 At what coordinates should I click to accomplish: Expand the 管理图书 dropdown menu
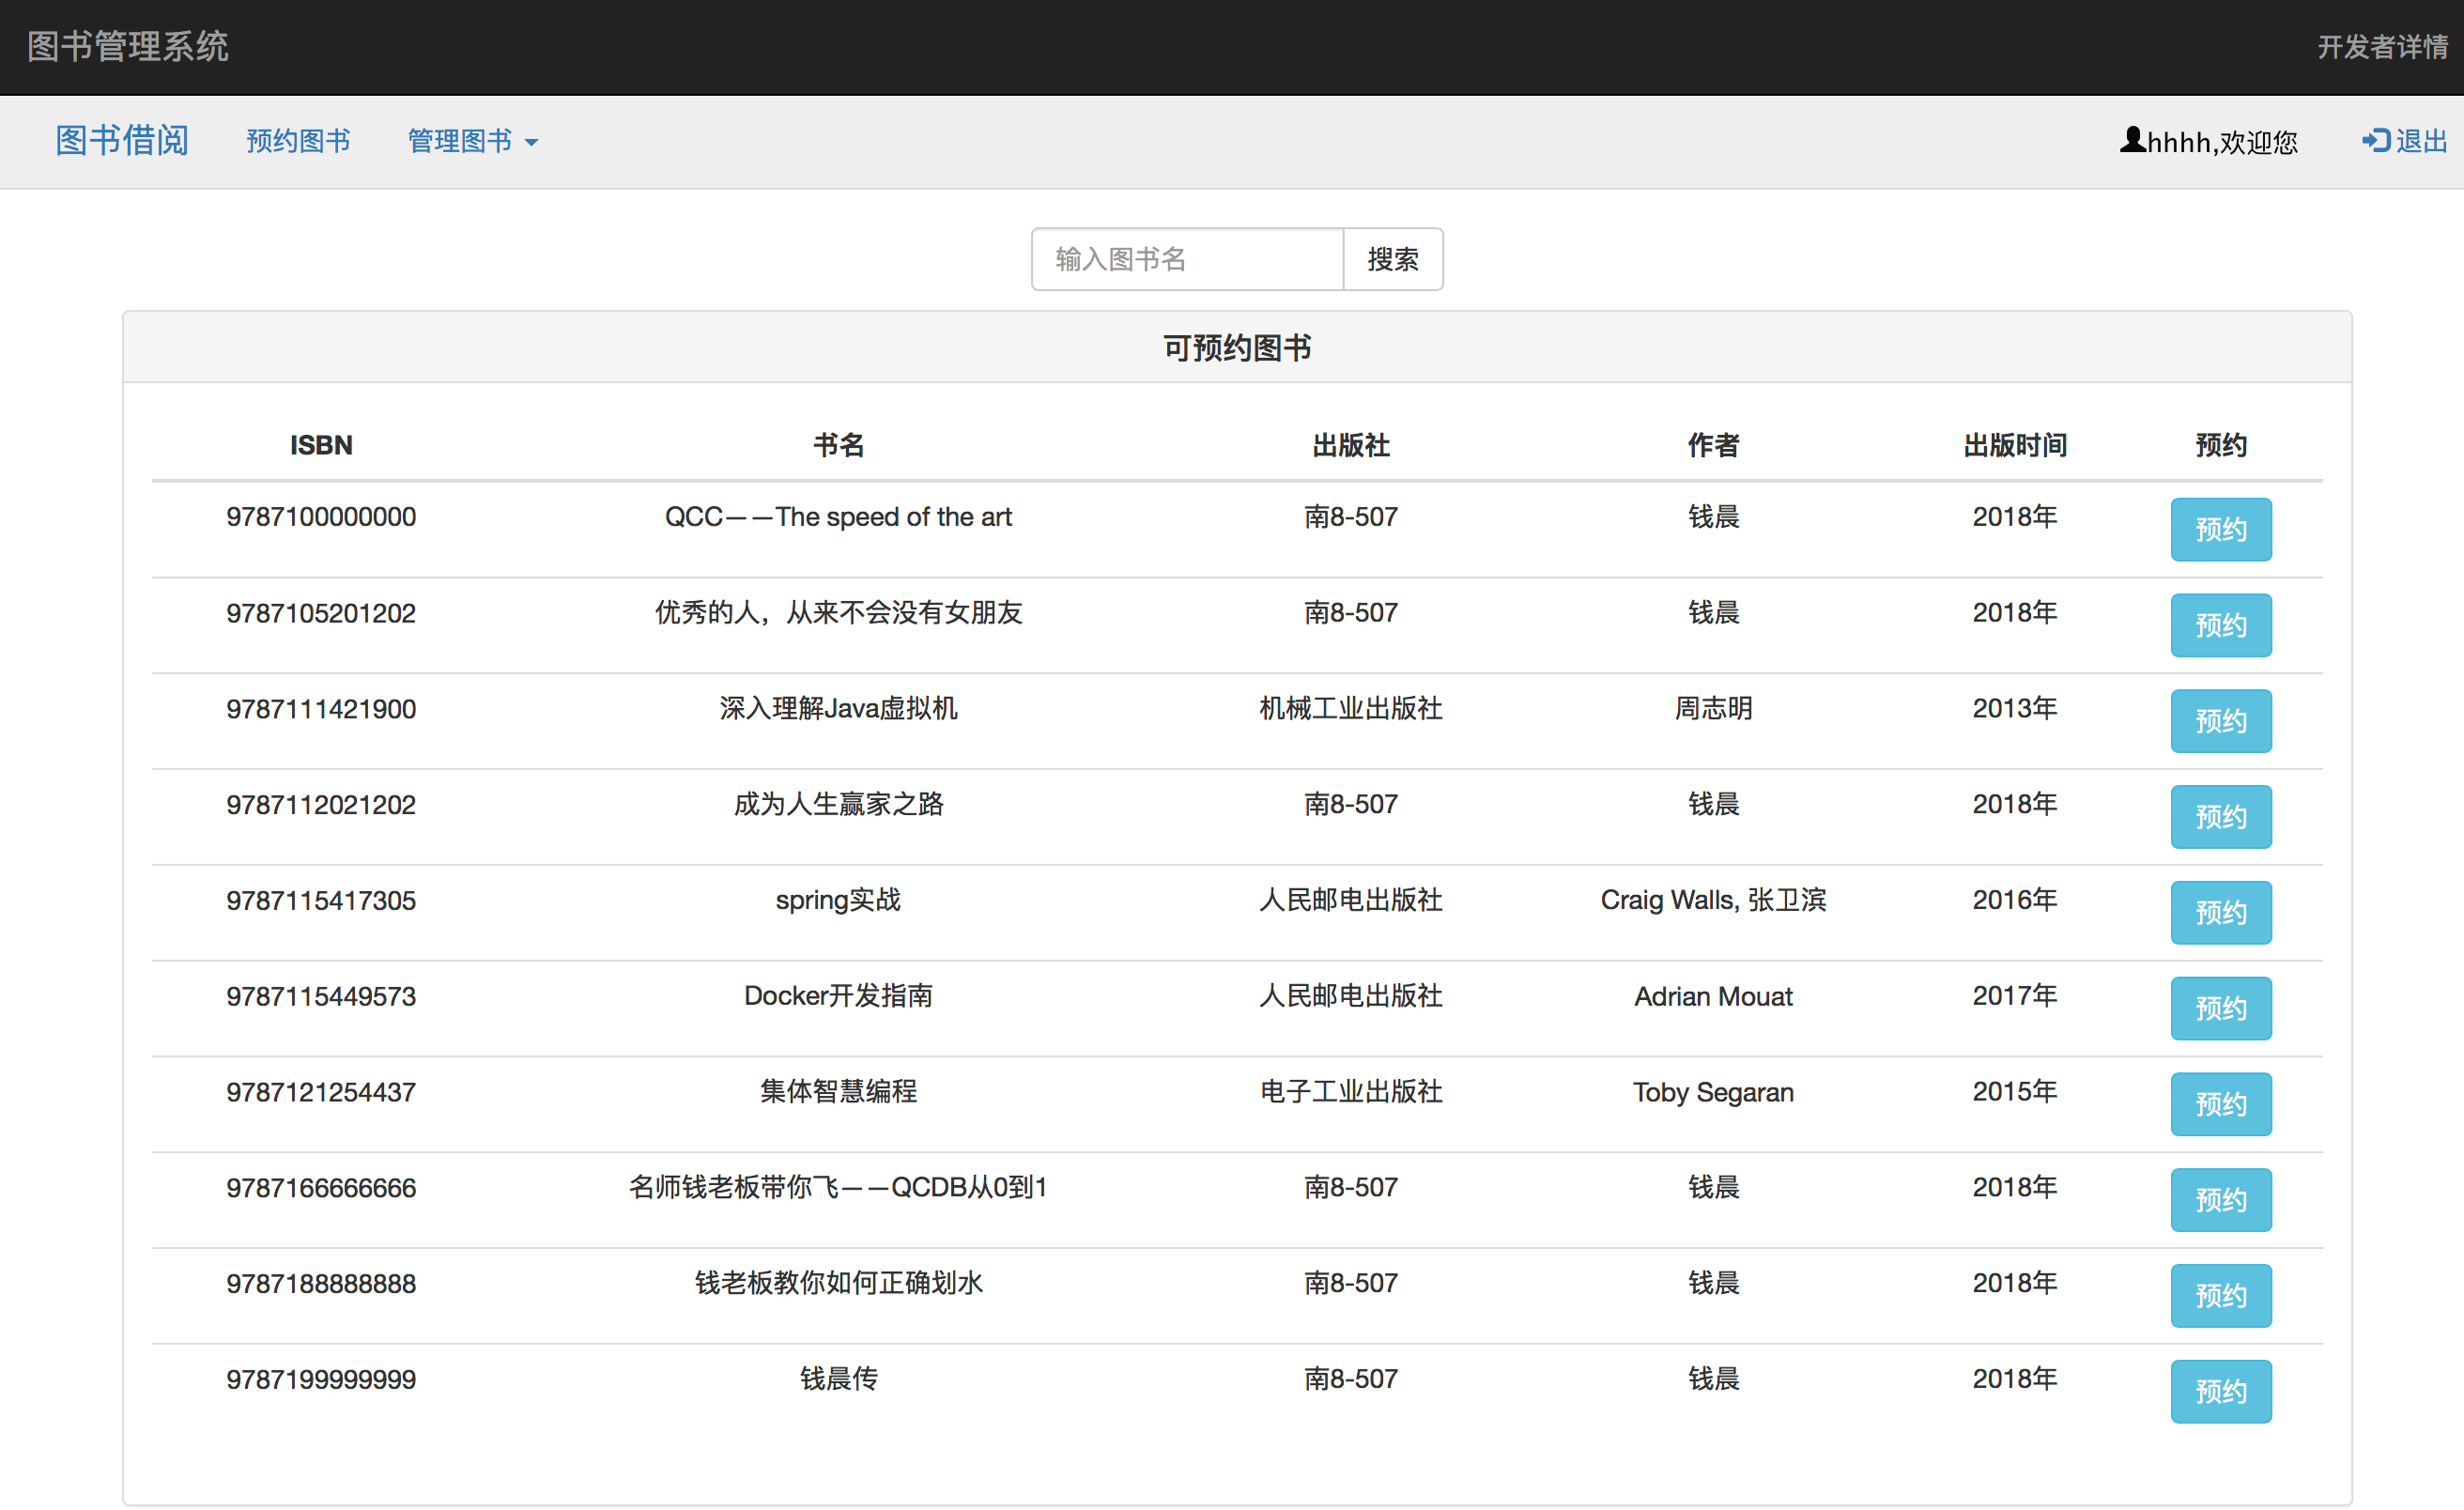tap(473, 141)
